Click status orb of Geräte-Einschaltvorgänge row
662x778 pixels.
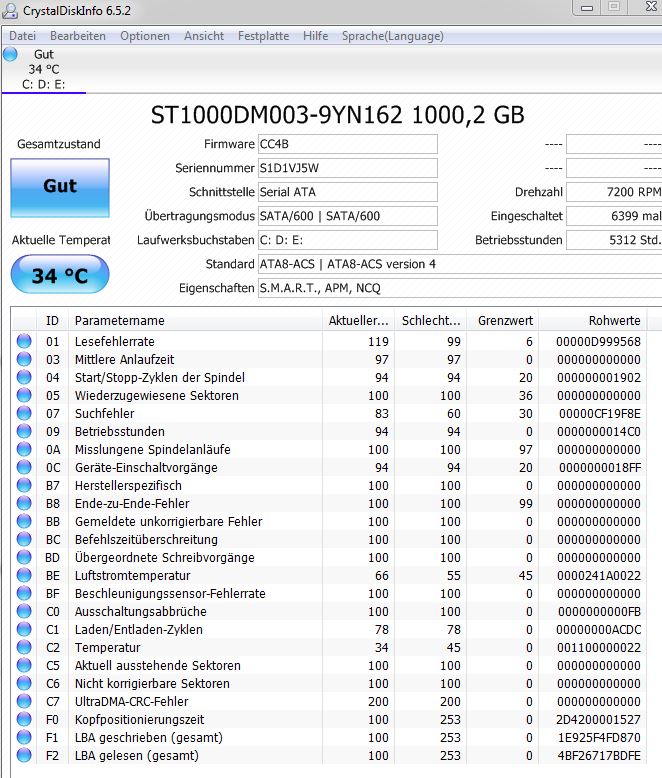(x=24, y=467)
